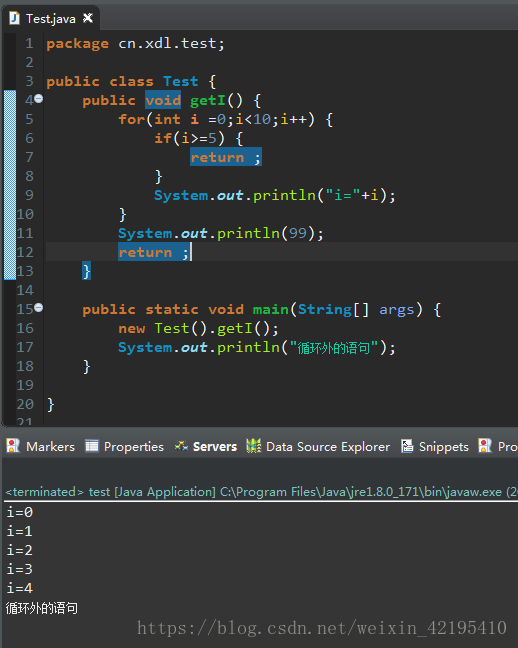Click the println("循环外的语句") statement
Viewport: 518px width, 648px height.
tap(257, 348)
